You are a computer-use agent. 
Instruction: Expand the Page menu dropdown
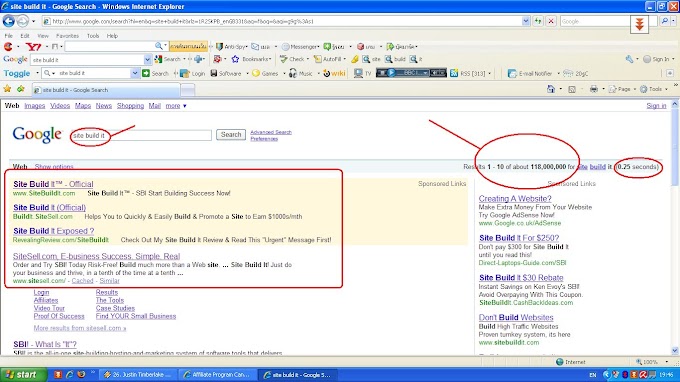coord(635,89)
